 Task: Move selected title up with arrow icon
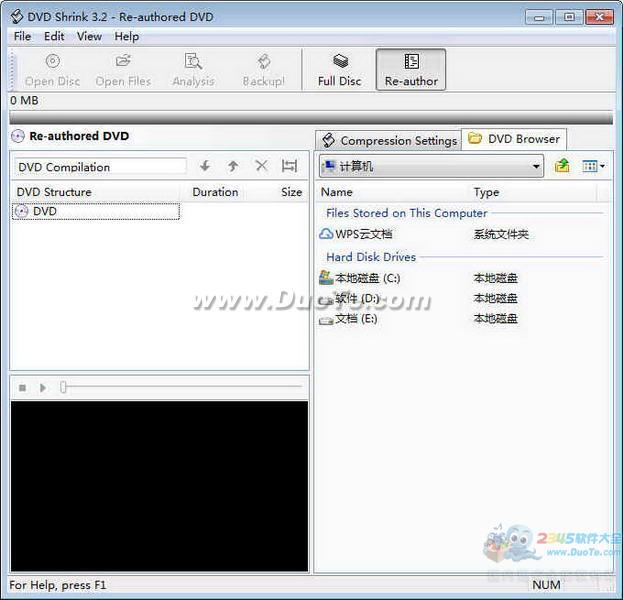pyautogui.click(x=233, y=166)
